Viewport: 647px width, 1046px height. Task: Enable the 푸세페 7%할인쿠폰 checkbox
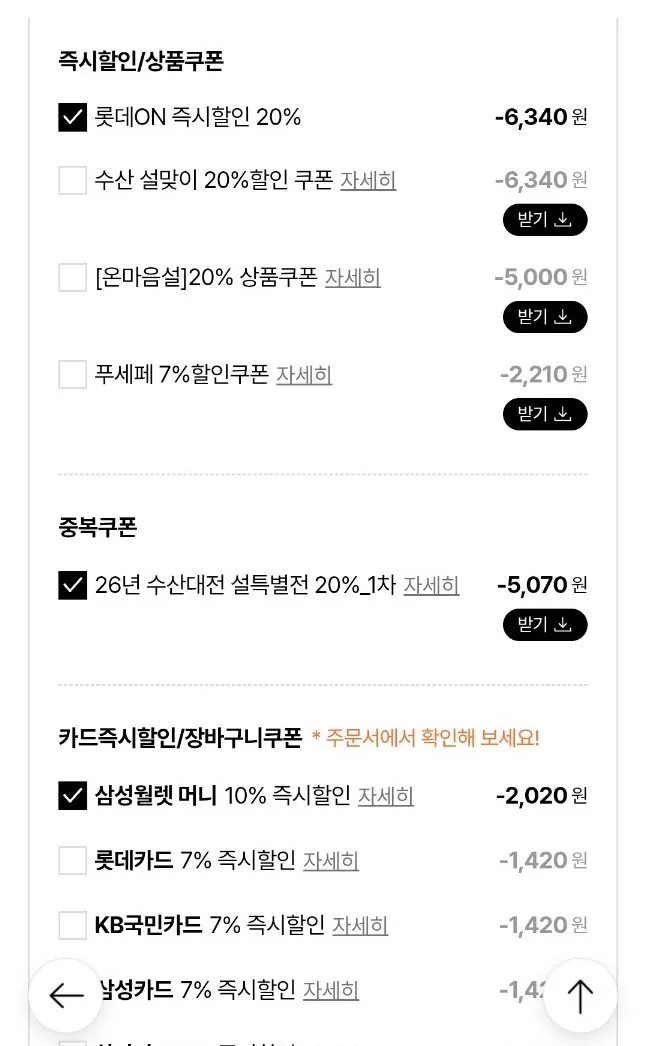pyautogui.click(x=73, y=374)
